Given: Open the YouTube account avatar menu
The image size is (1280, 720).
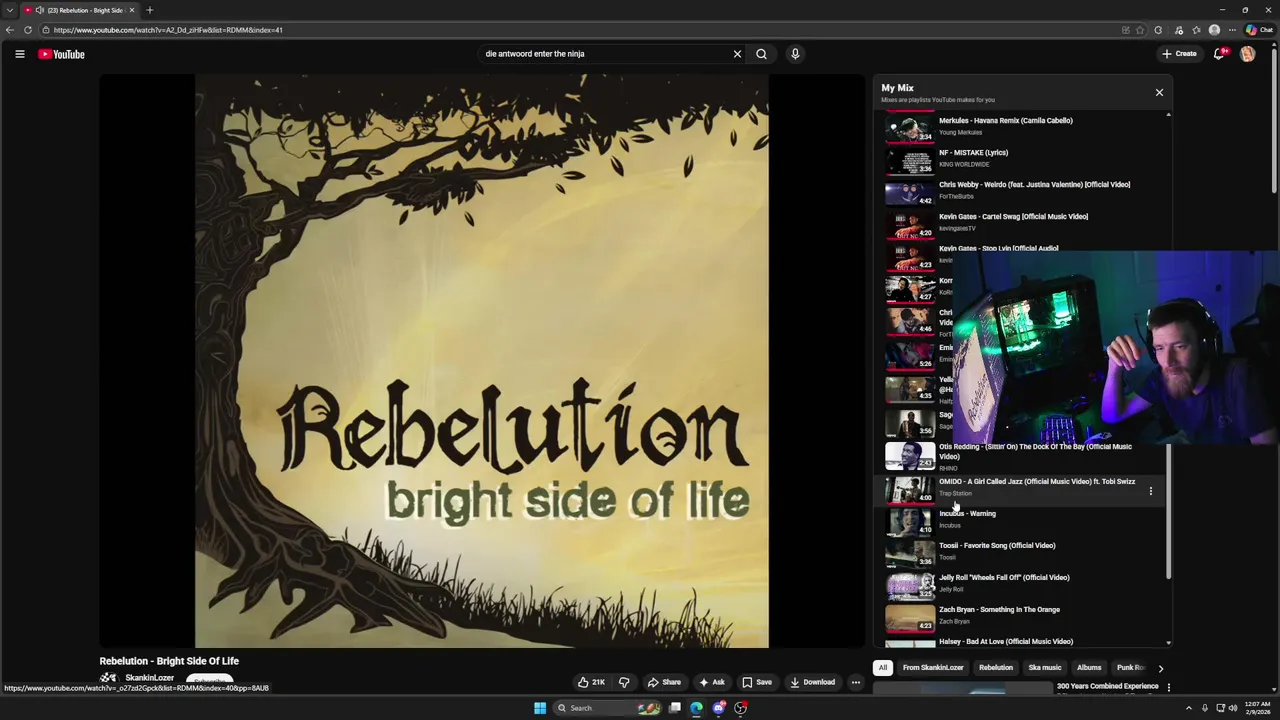Looking at the screenshot, I should tap(1247, 54).
